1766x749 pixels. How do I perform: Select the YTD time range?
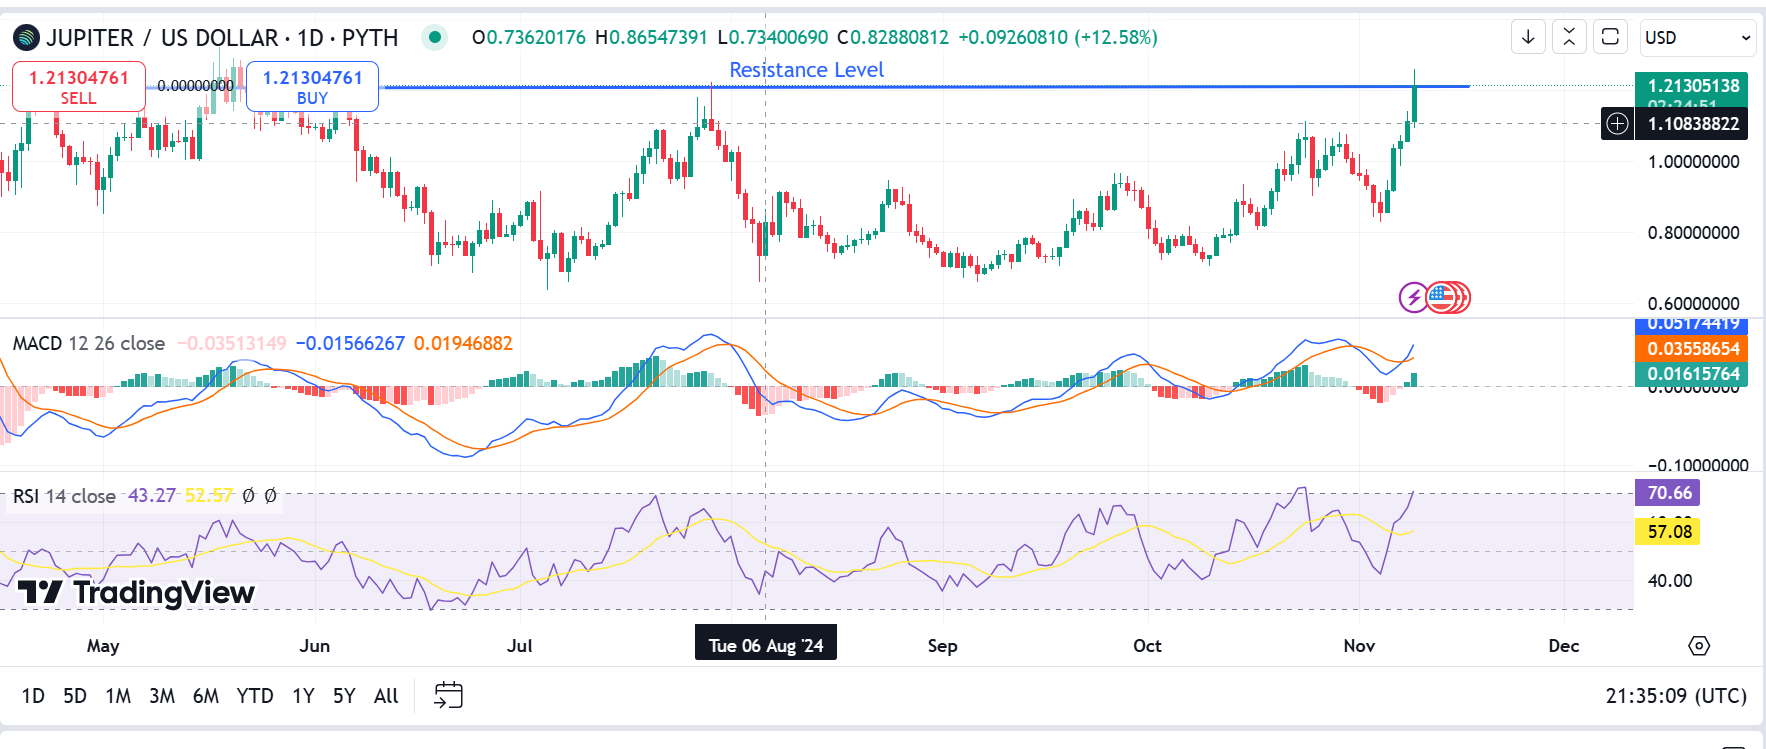click(255, 696)
